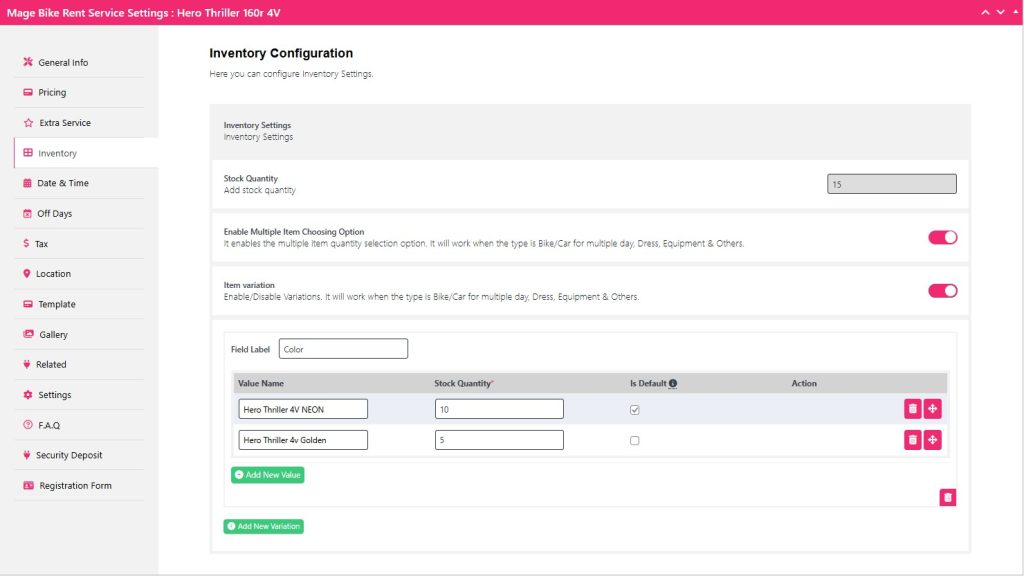Go to the Security Deposit tab

tap(69, 455)
